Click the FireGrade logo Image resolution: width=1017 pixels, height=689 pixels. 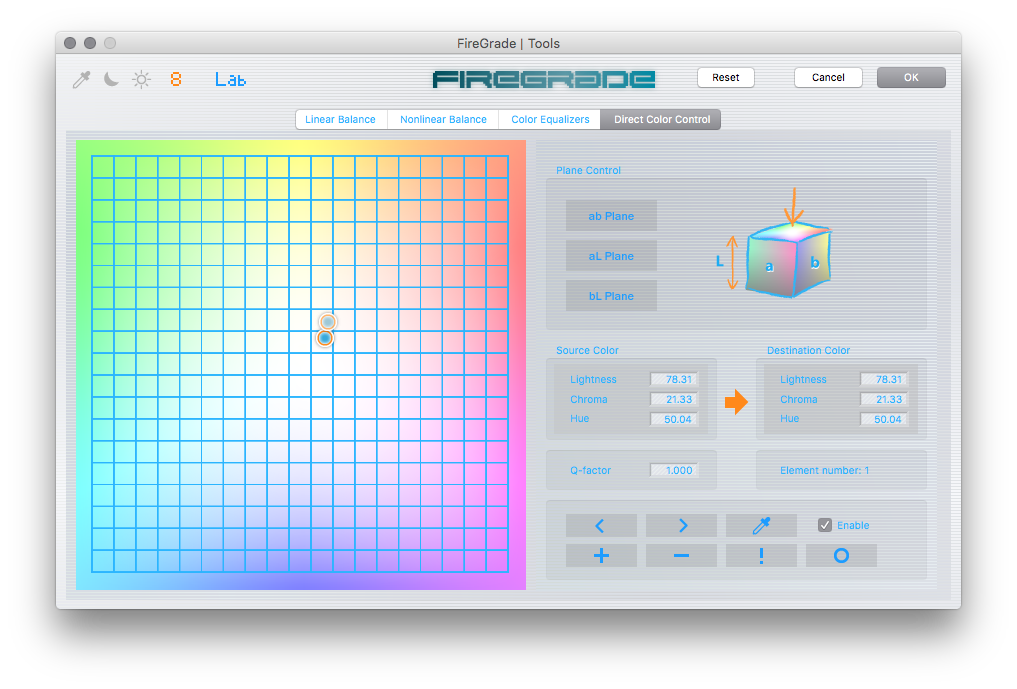[544, 79]
